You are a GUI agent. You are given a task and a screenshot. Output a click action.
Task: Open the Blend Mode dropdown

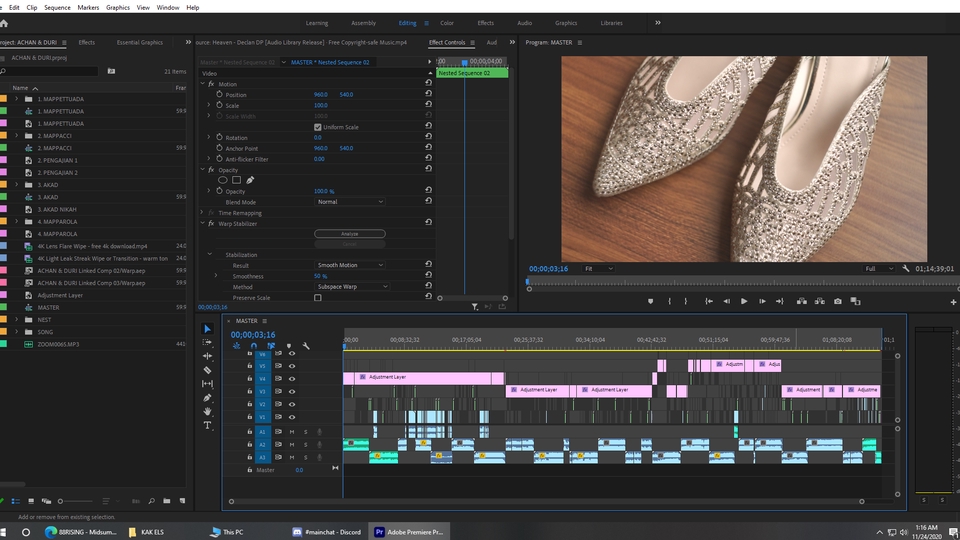tap(350, 201)
